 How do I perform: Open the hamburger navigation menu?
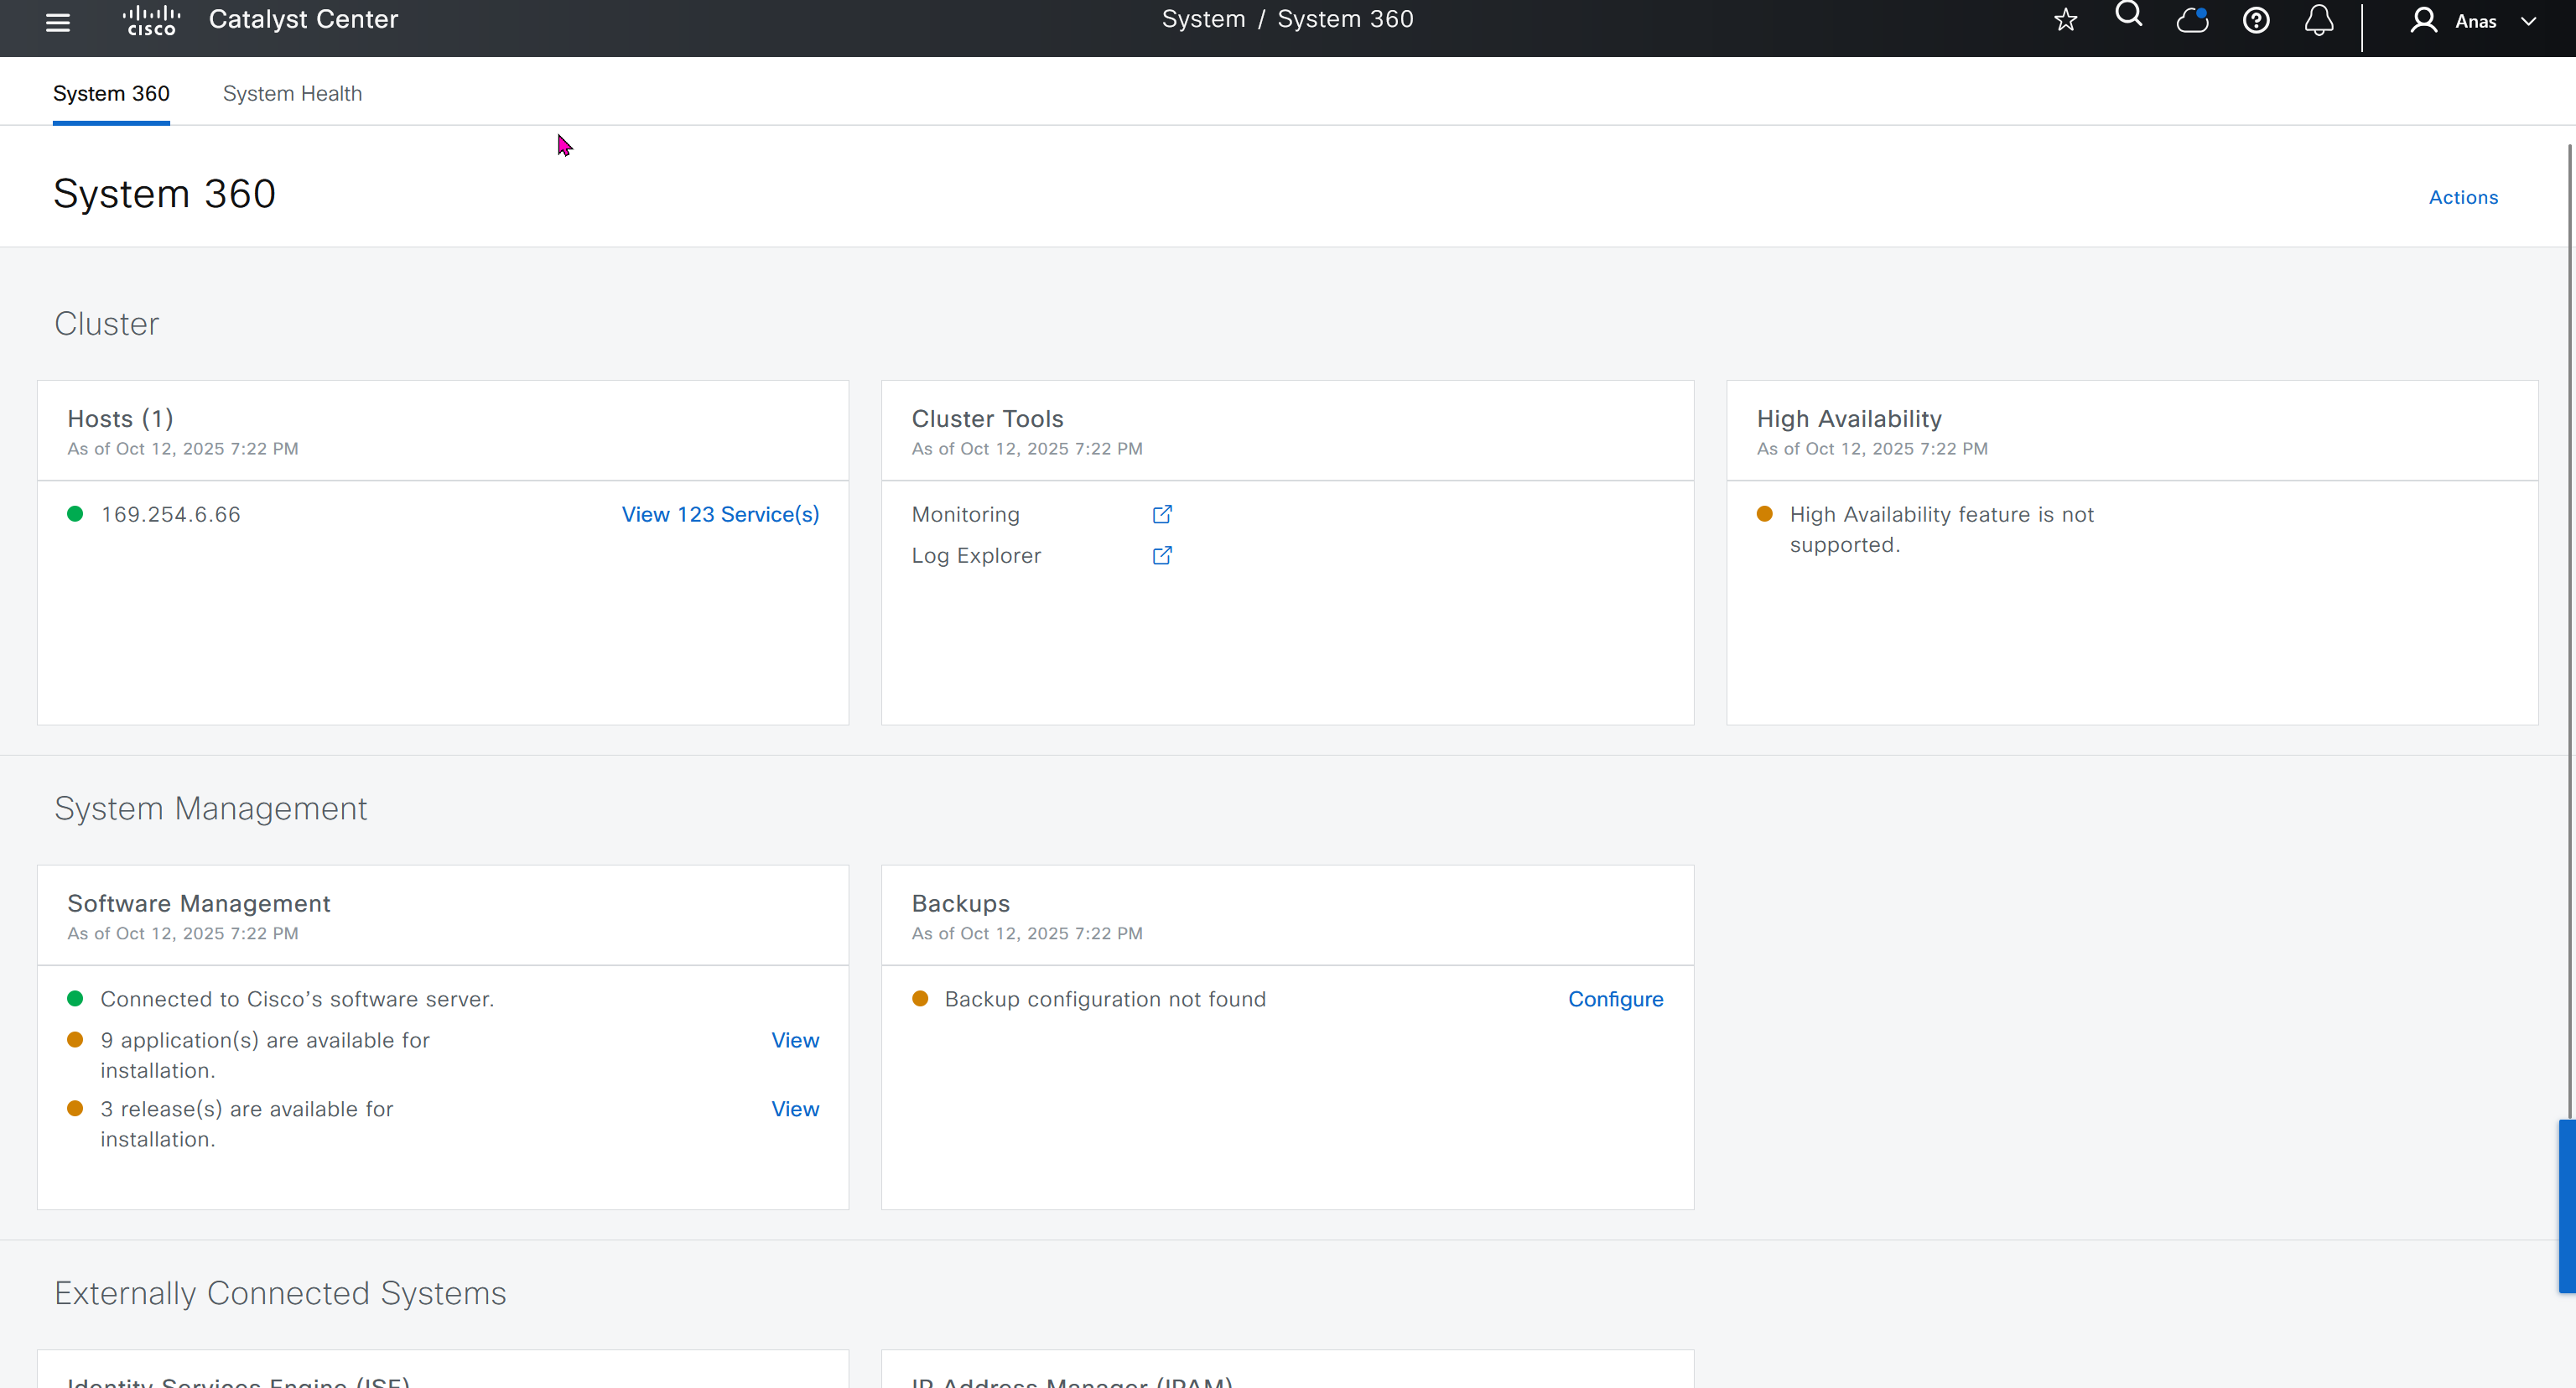(x=58, y=22)
